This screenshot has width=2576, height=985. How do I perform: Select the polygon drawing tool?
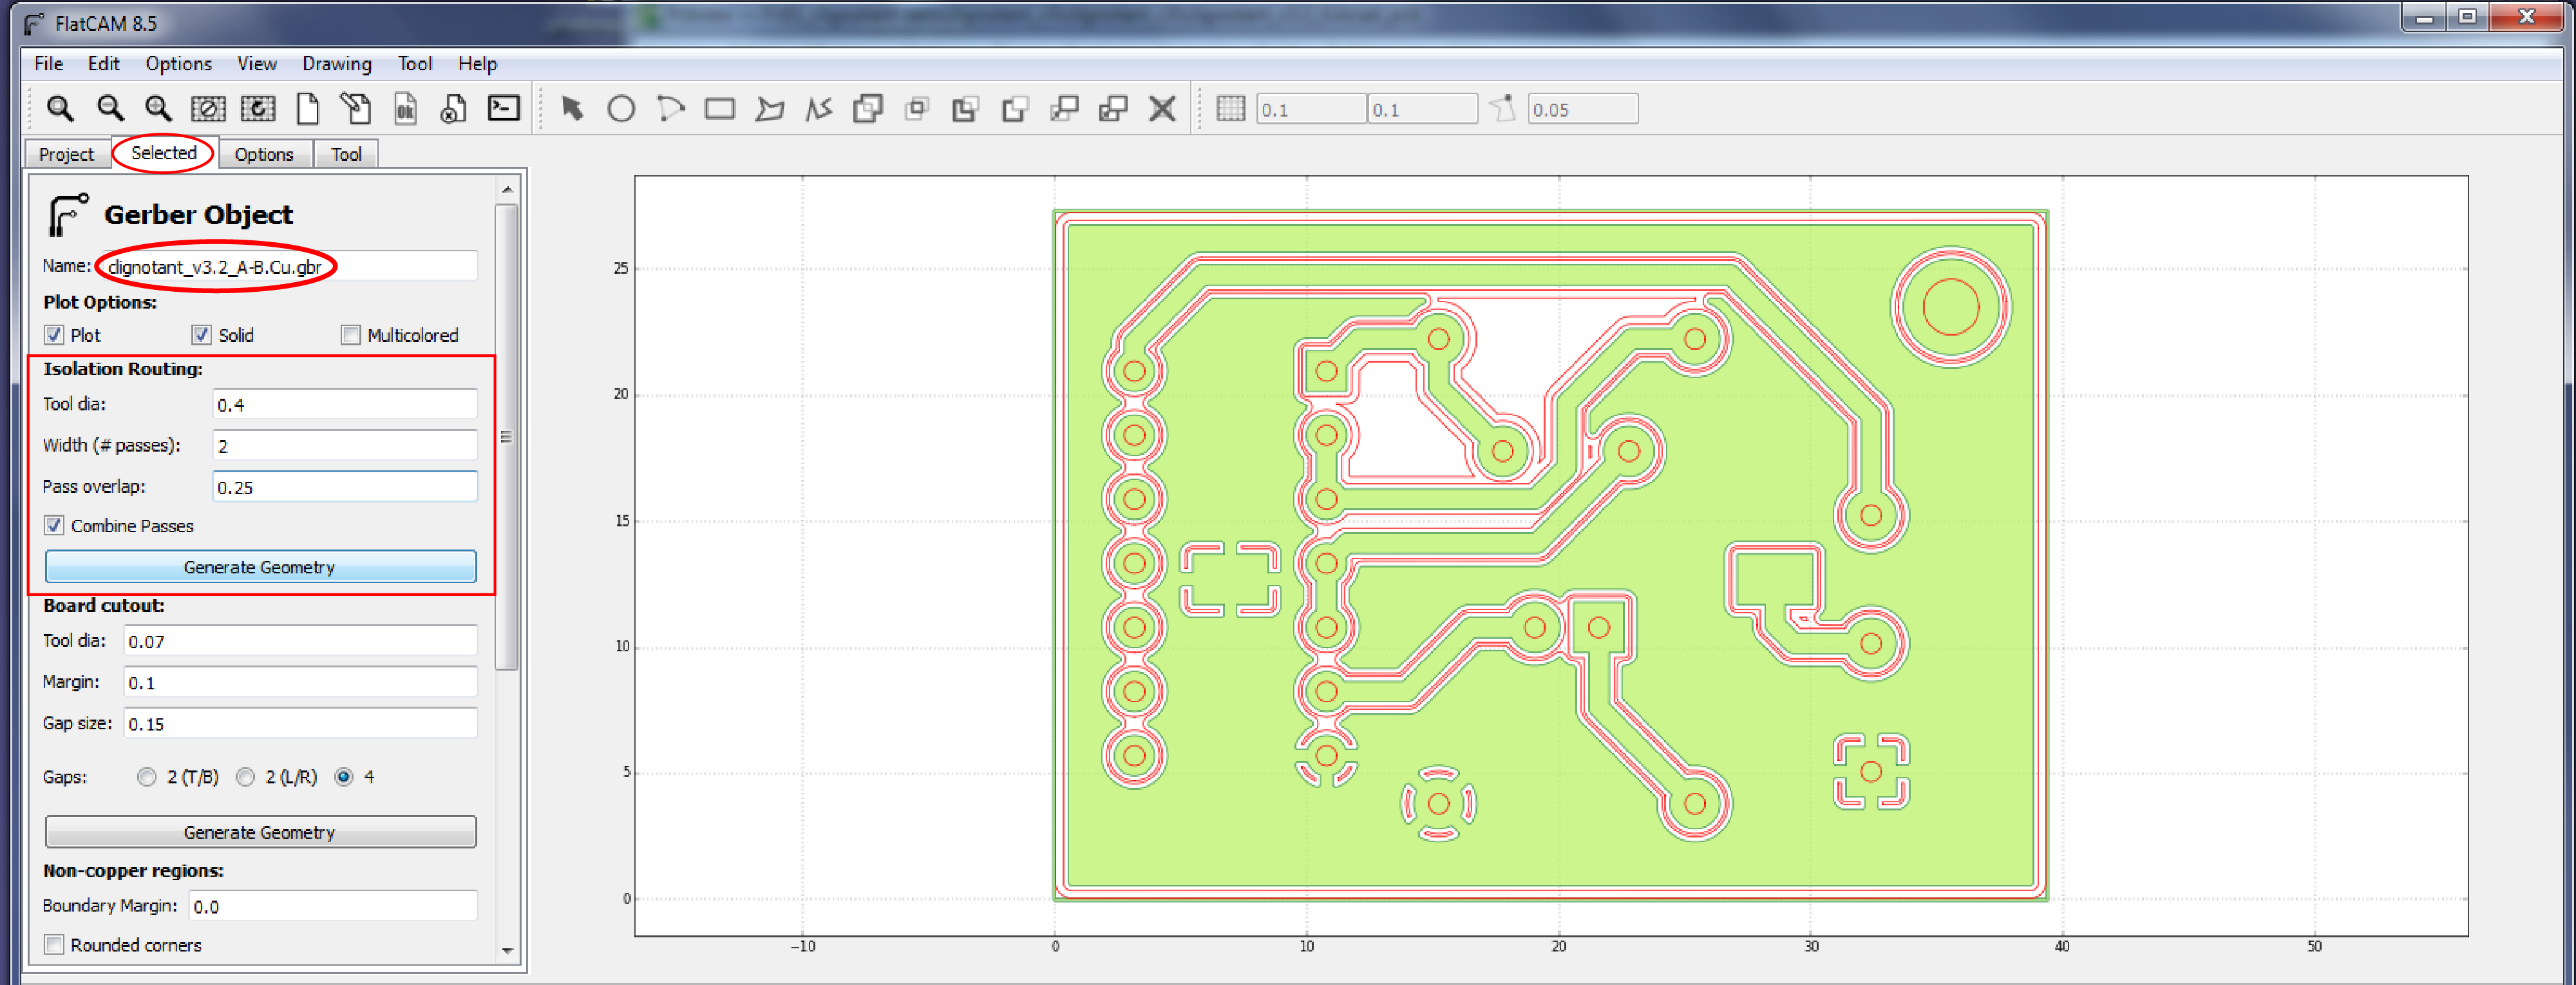[769, 108]
